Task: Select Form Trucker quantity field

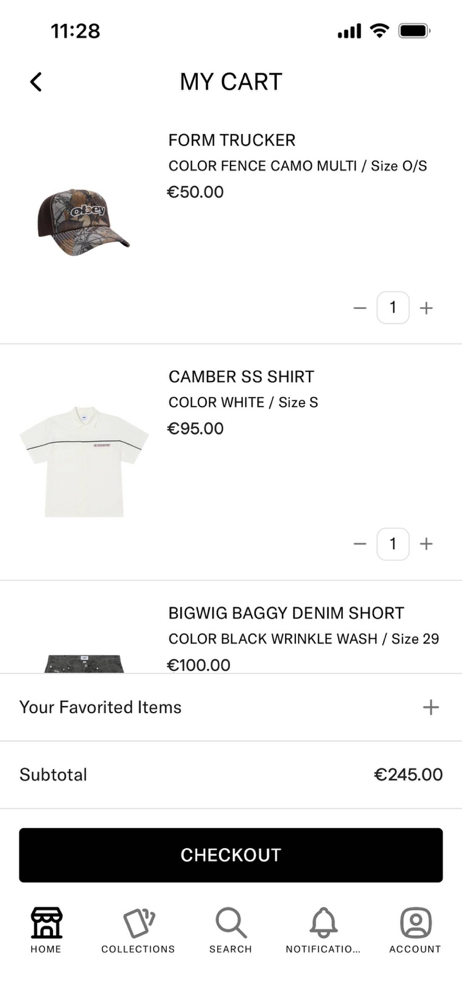Action: tap(393, 307)
